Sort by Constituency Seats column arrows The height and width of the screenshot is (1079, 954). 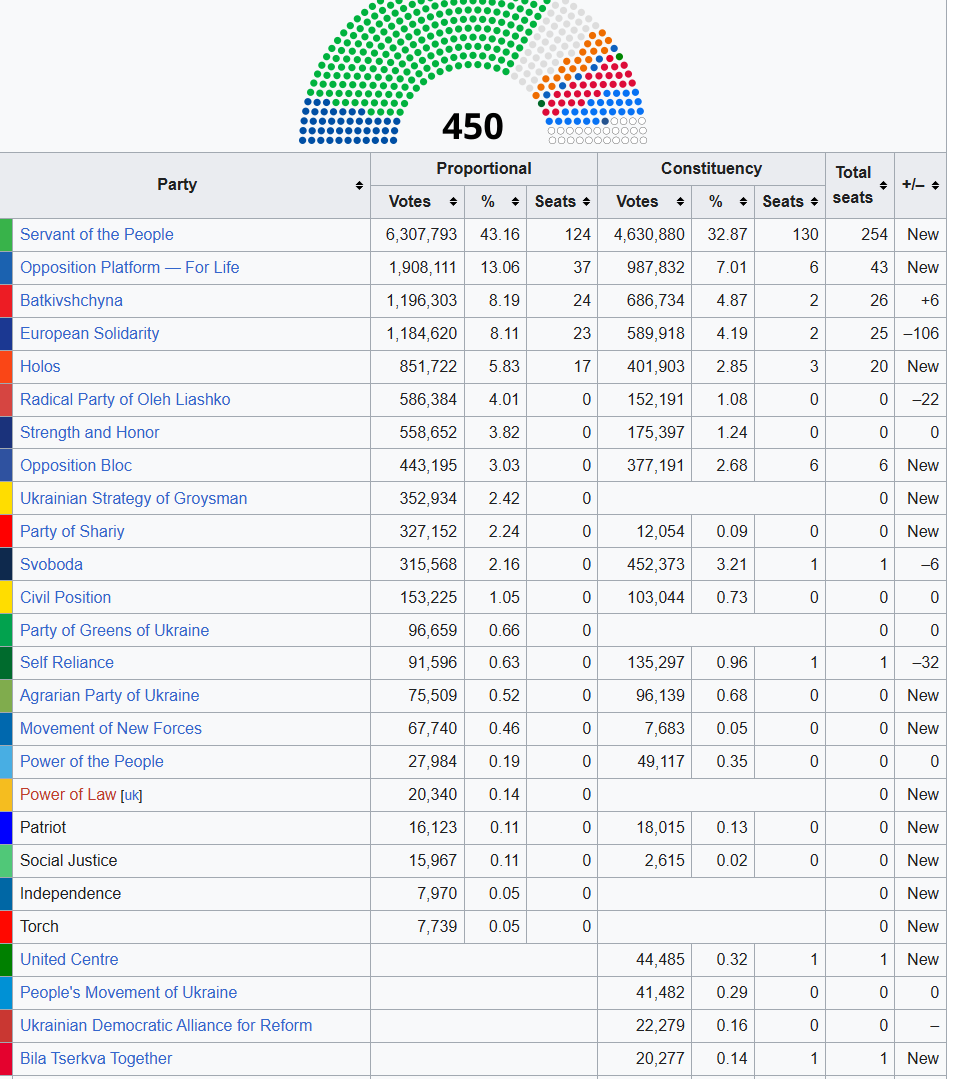[x=814, y=202]
